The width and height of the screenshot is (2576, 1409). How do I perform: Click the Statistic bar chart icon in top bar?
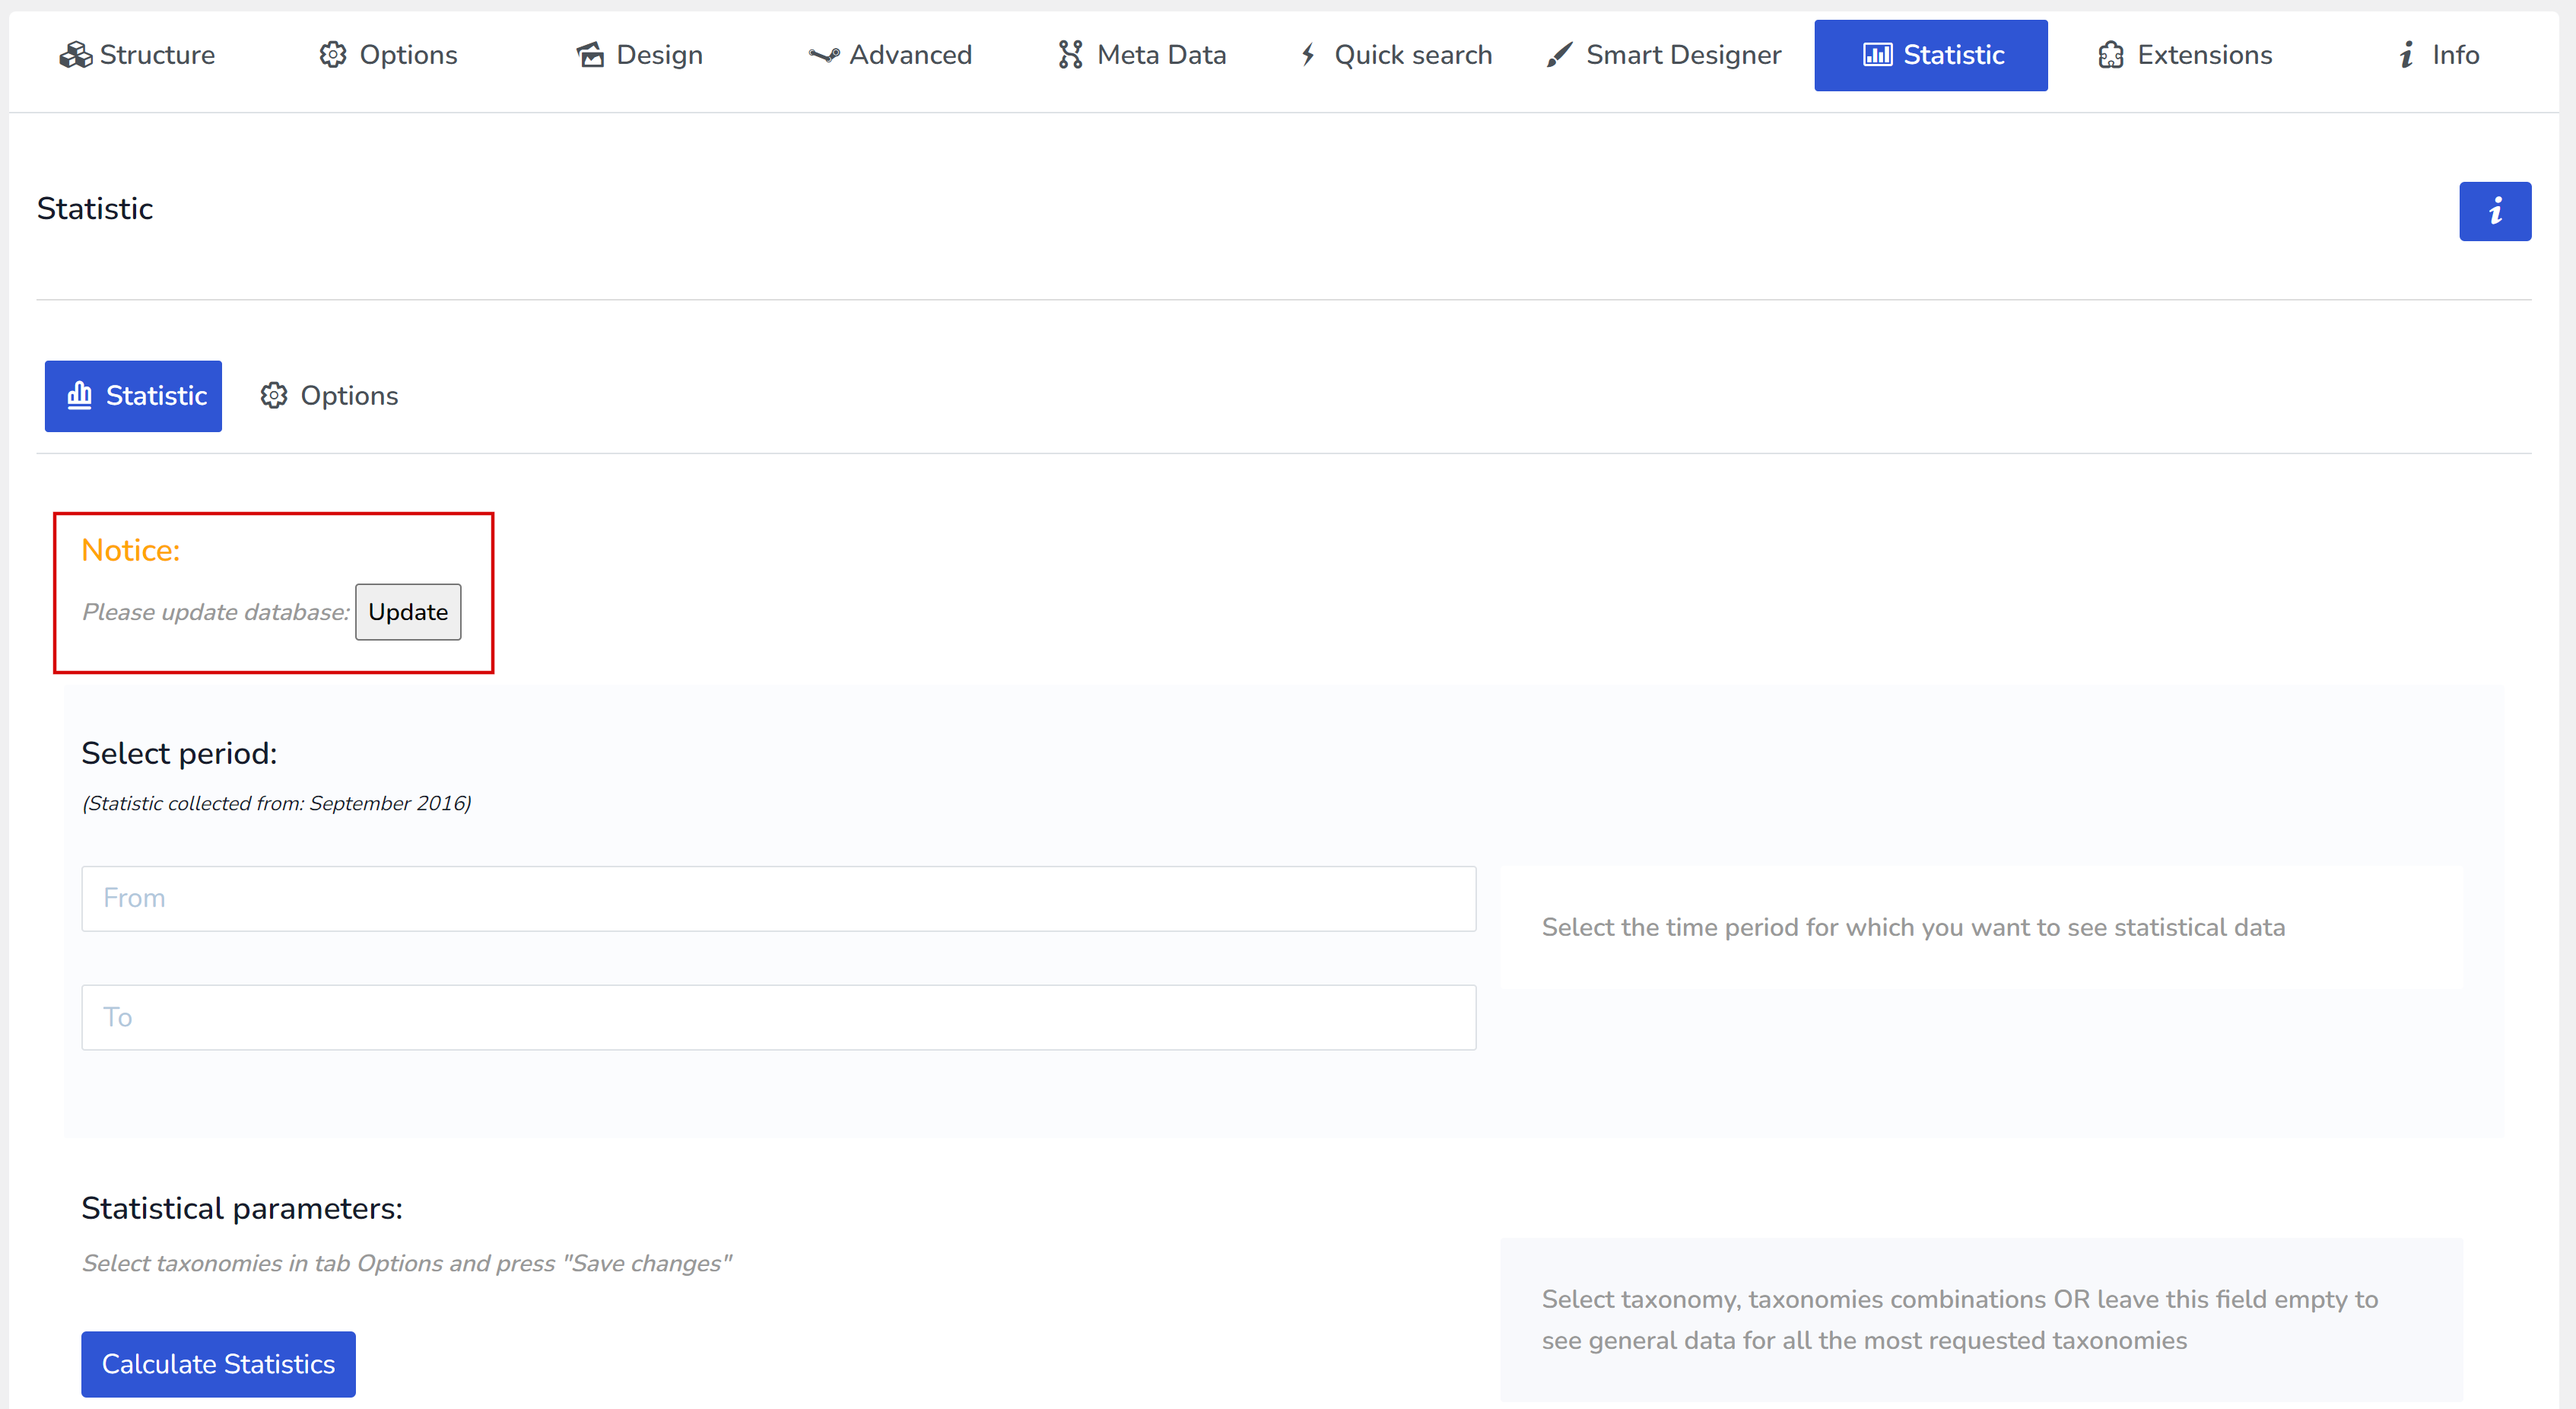(1878, 55)
